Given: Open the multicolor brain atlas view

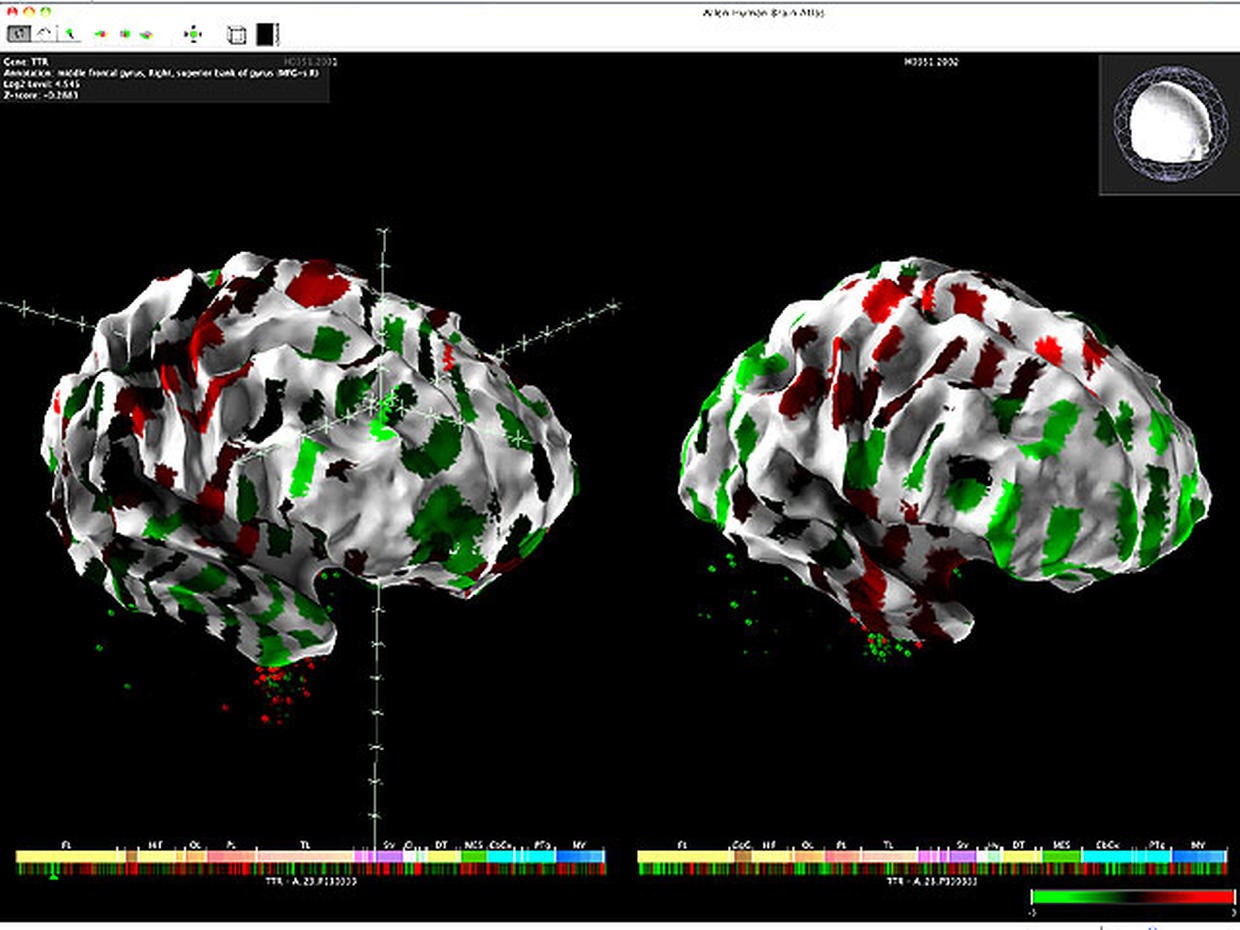Looking at the screenshot, I should [146, 33].
